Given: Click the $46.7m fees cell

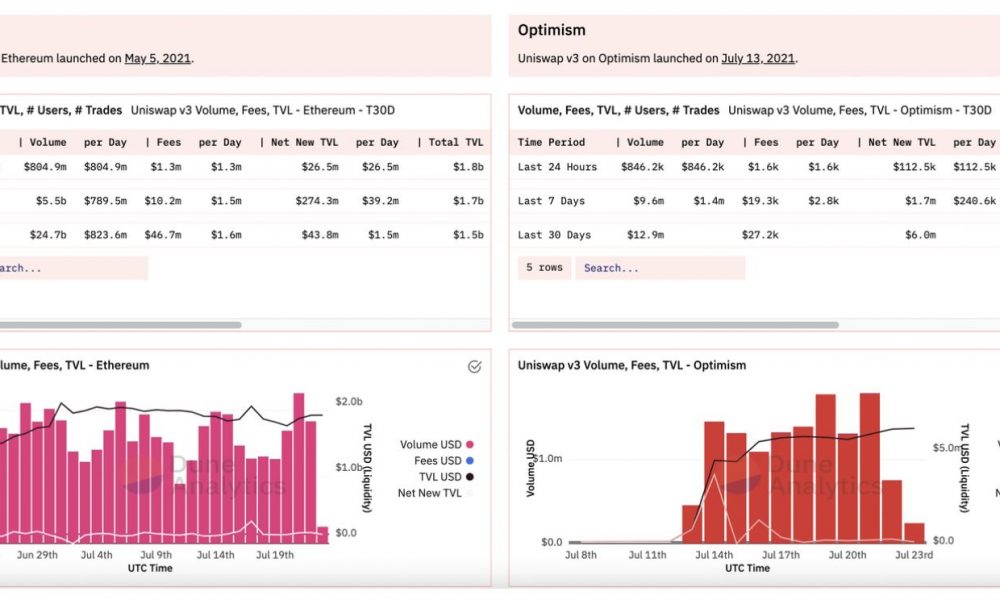Looking at the screenshot, I should coord(163,235).
